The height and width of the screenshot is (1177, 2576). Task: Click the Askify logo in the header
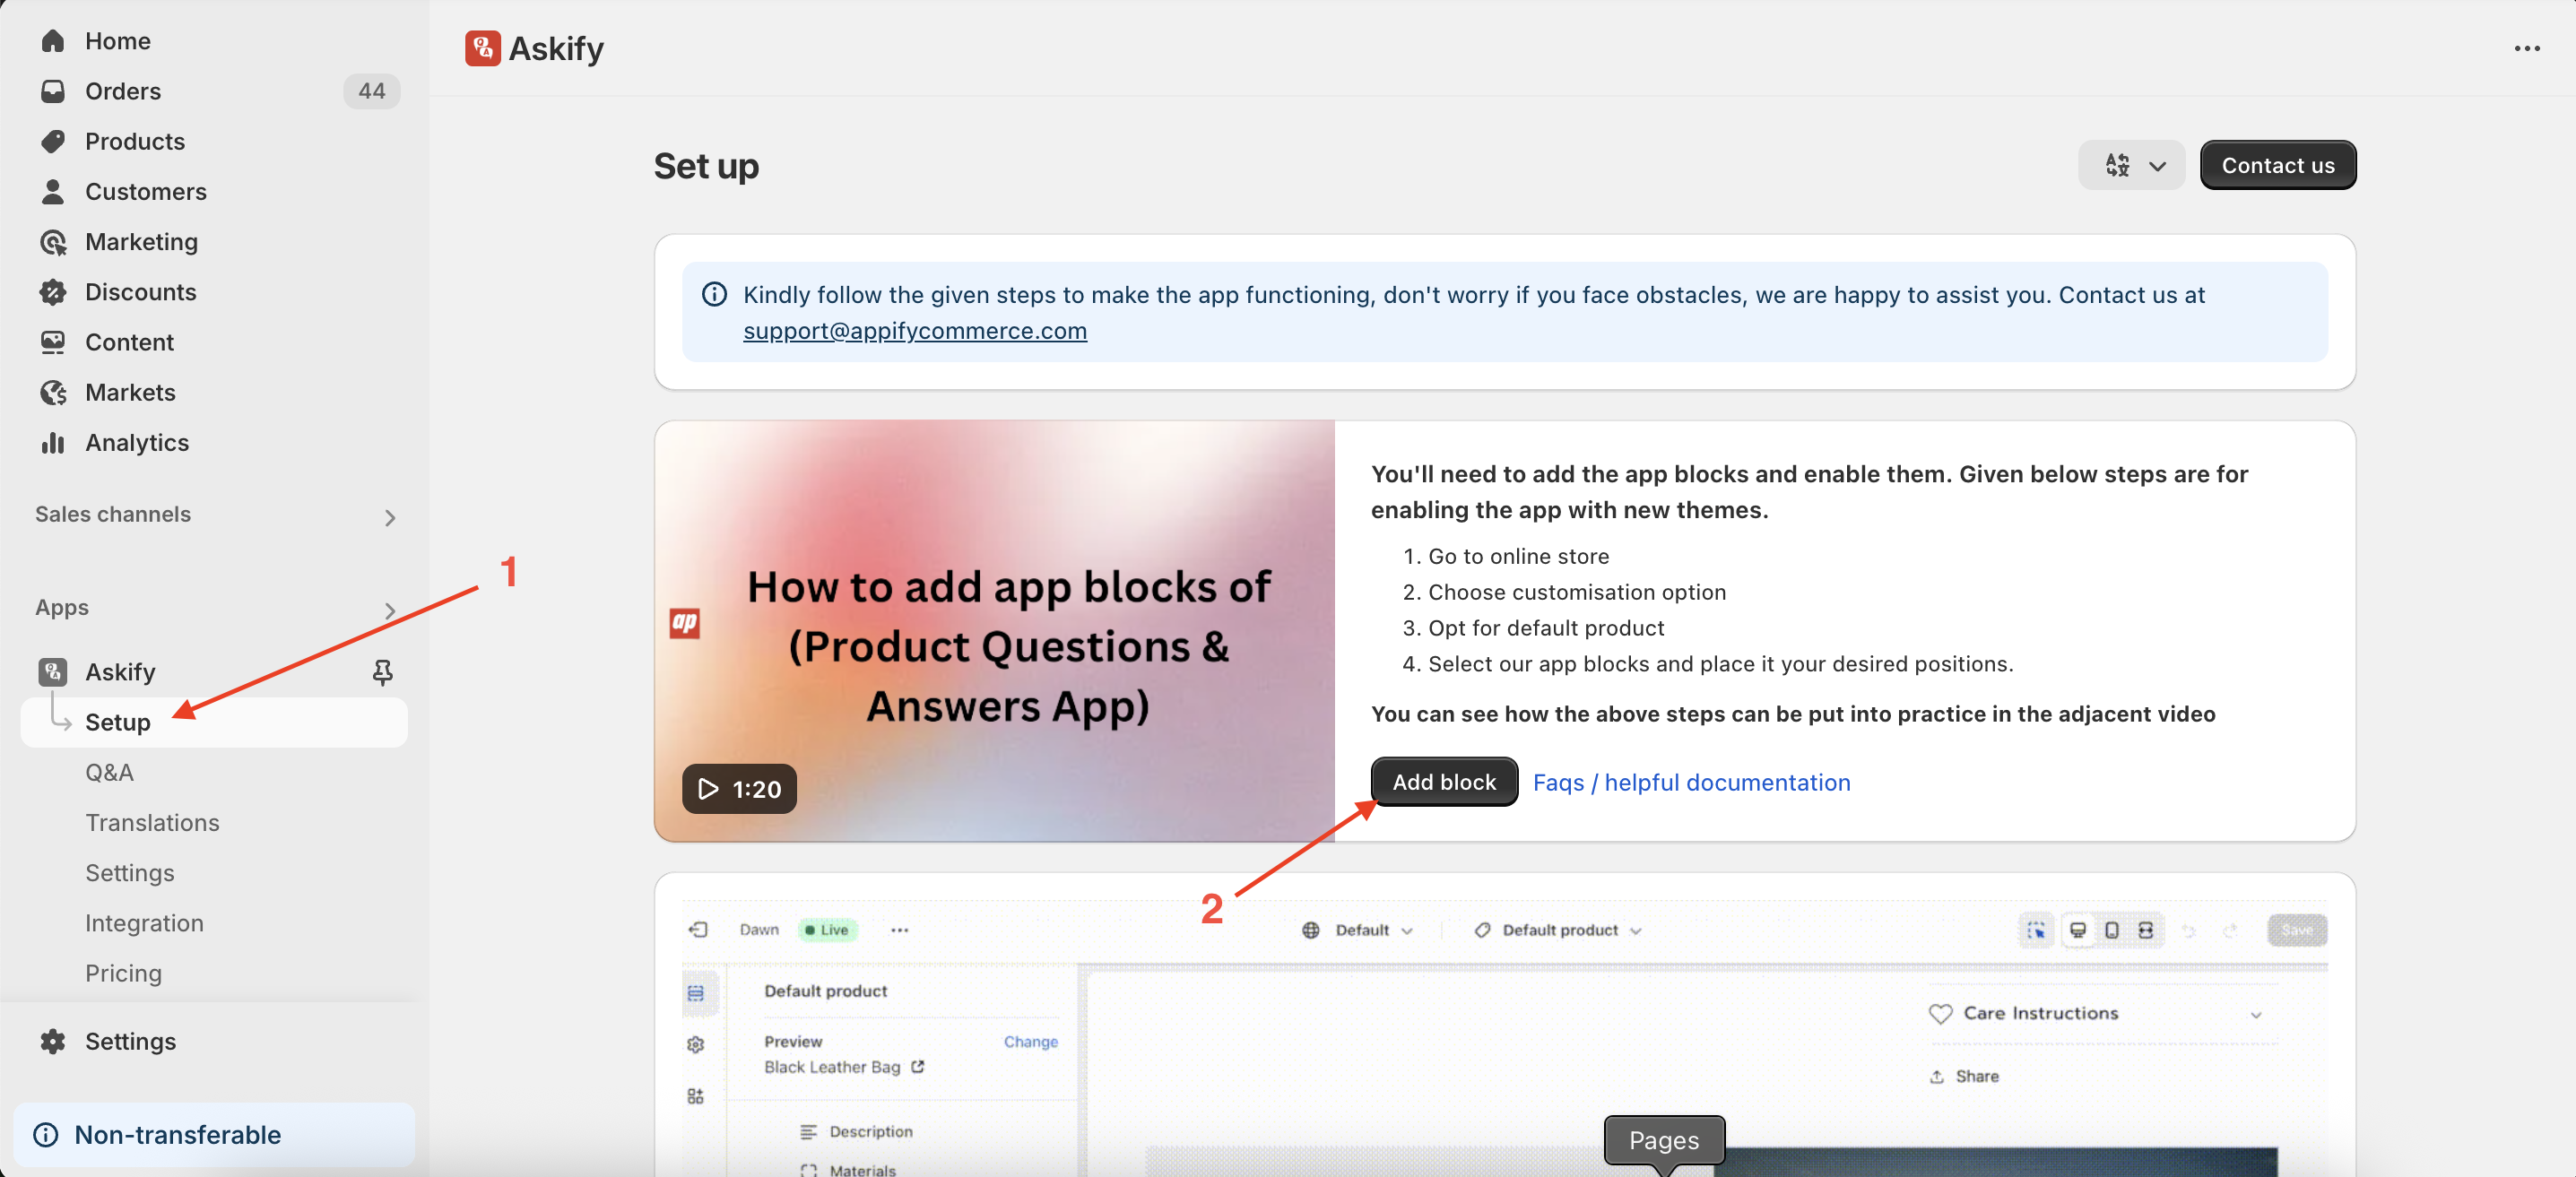(x=482, y=48)
